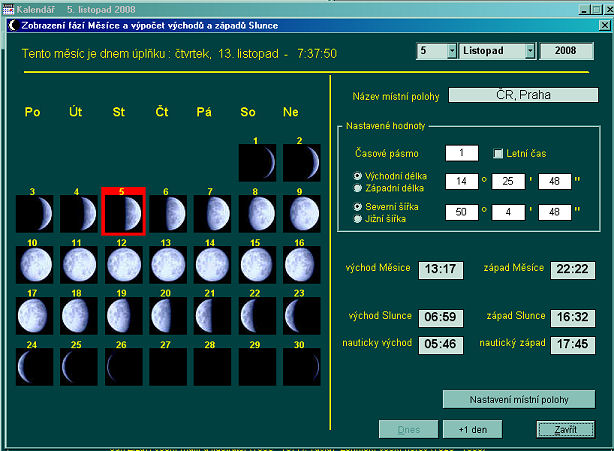Click the highlighted day 5 moon image
This screenshot has width=614, height=451.
pyautogui.click(x=122, y=212)
